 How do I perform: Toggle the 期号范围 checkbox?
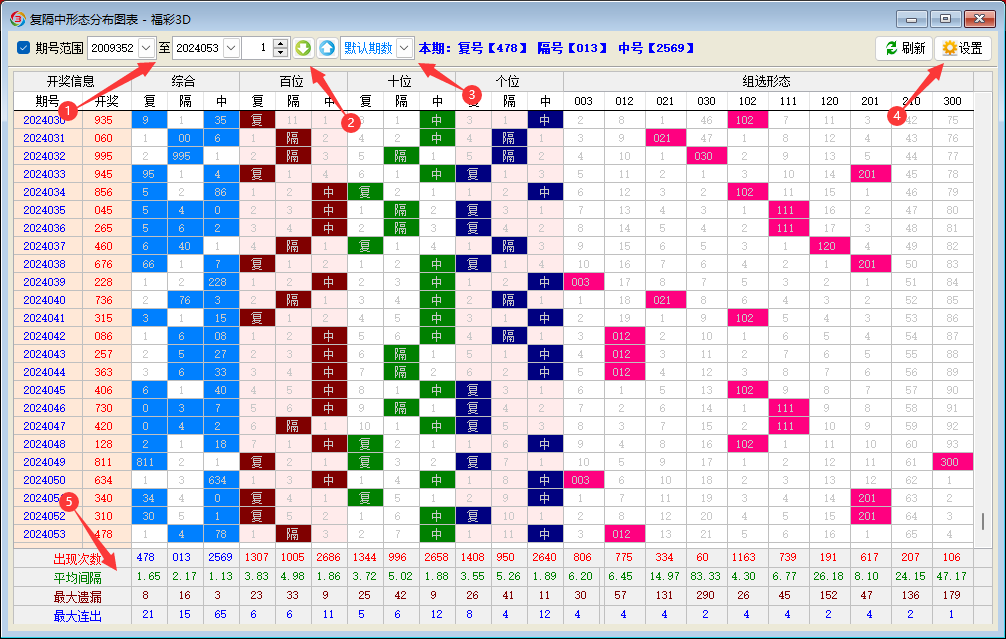point(24,48)
